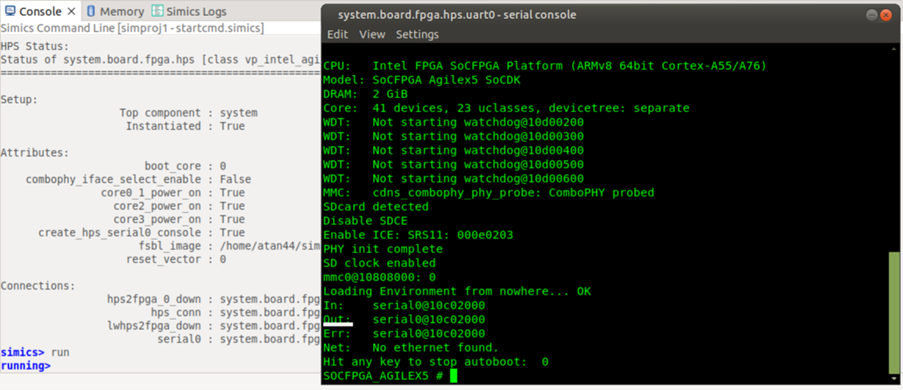
Task: Click 'HPS Status:' line in Simics console
Action: (35, 46)
